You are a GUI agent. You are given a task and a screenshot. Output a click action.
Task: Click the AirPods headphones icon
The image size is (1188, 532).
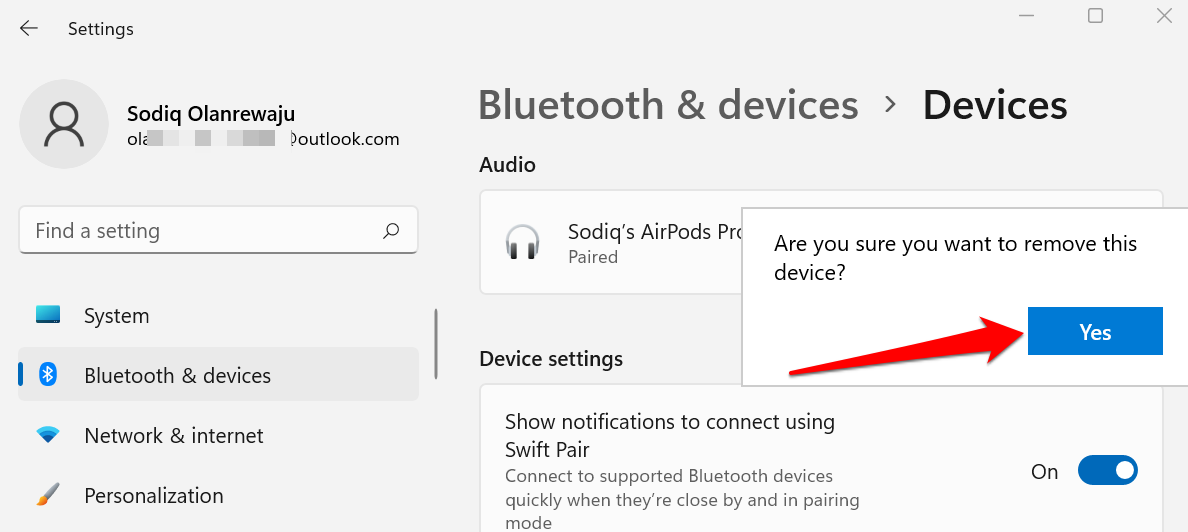(x=522, y=242)
